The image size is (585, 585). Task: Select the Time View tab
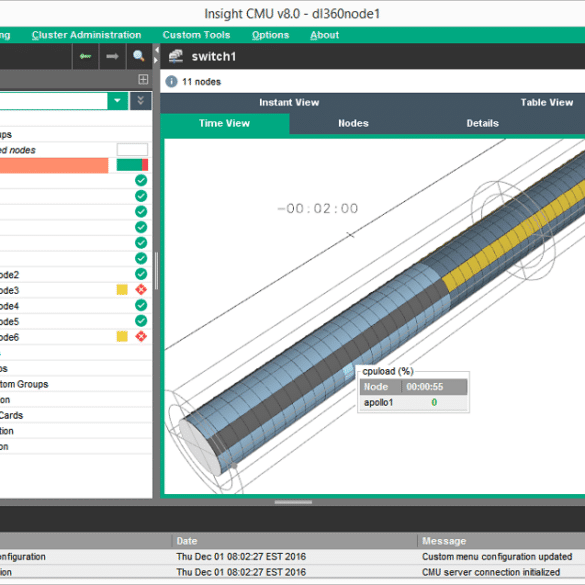pos(225,123)
